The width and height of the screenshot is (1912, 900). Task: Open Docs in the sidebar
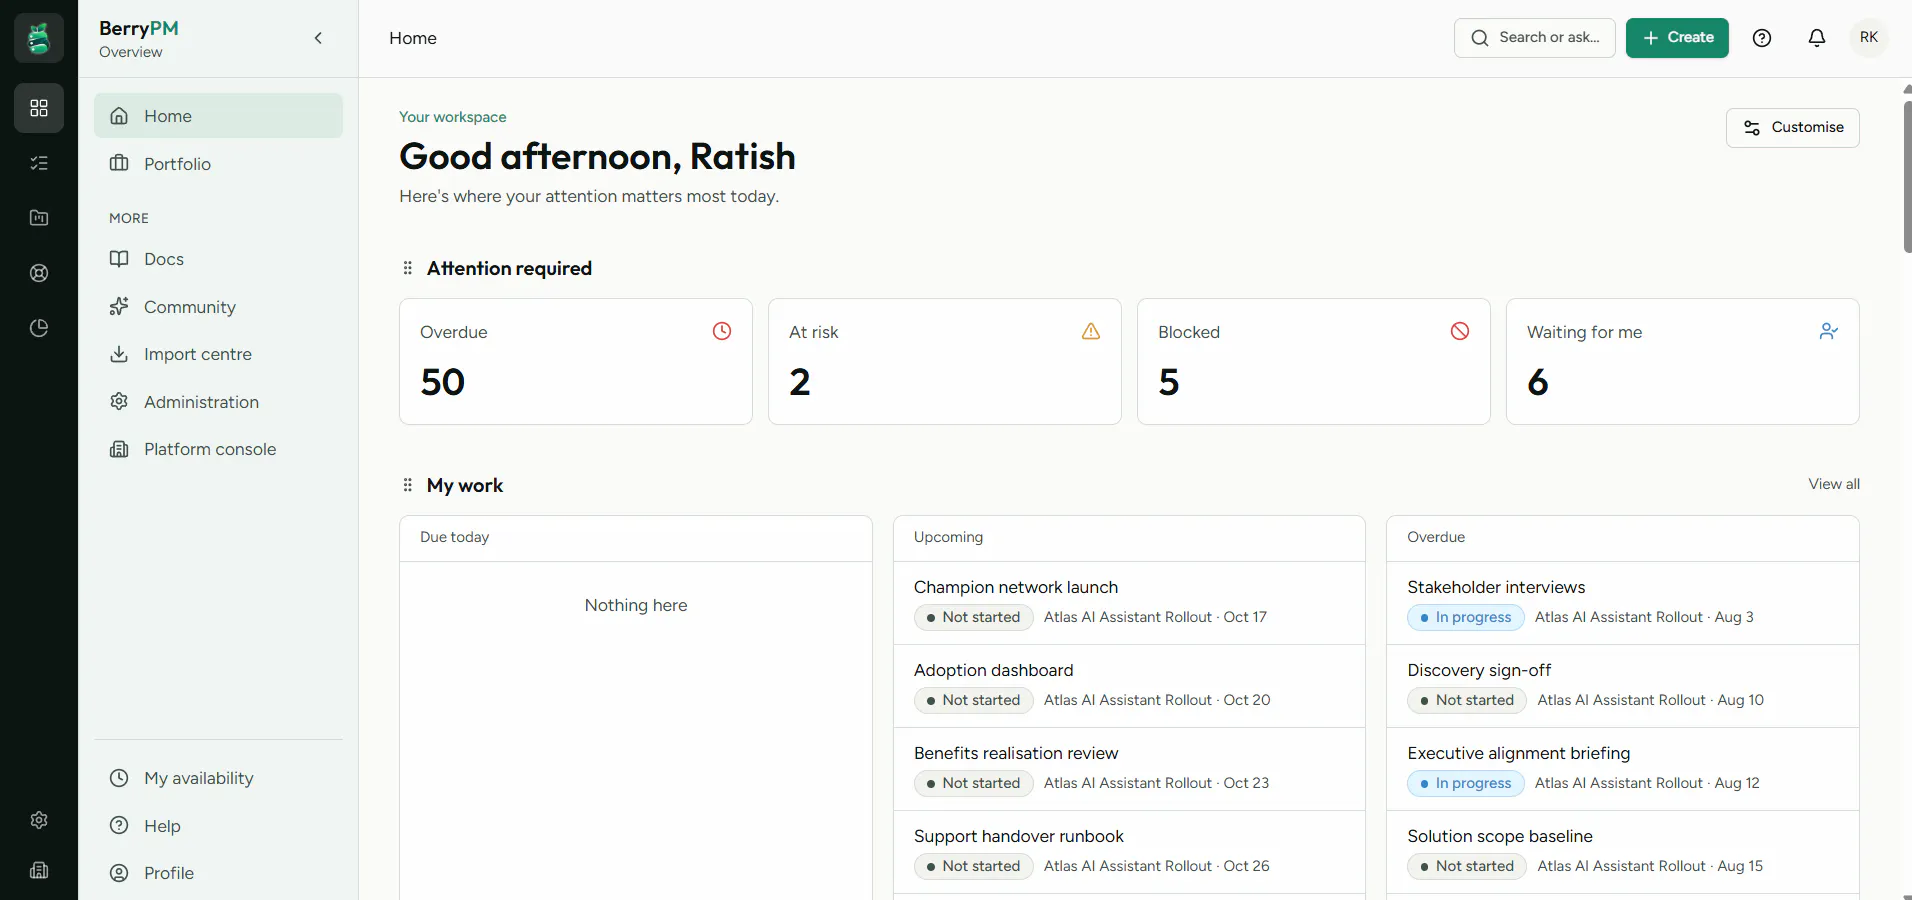218,259
